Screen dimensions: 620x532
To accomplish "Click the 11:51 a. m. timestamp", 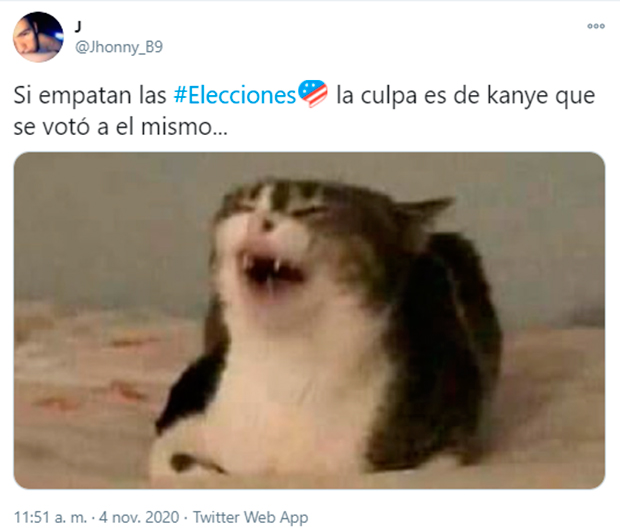I will click(x=50, y=517).
